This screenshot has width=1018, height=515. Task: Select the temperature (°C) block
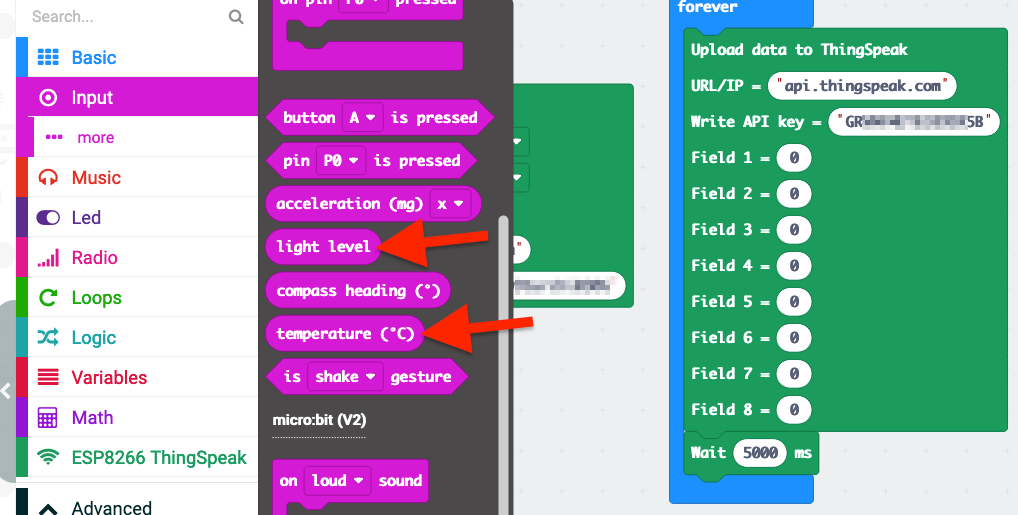(x=343, y=334)
